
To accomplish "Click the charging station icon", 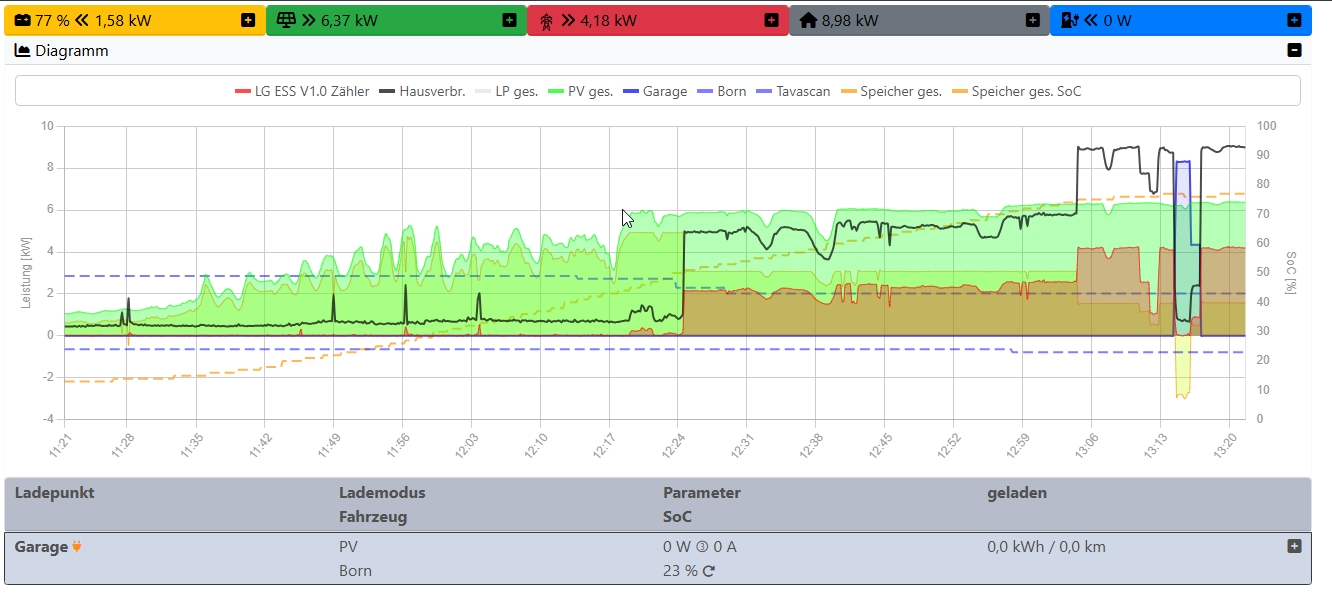I will pyautogui.click(x=1069, y=20).
